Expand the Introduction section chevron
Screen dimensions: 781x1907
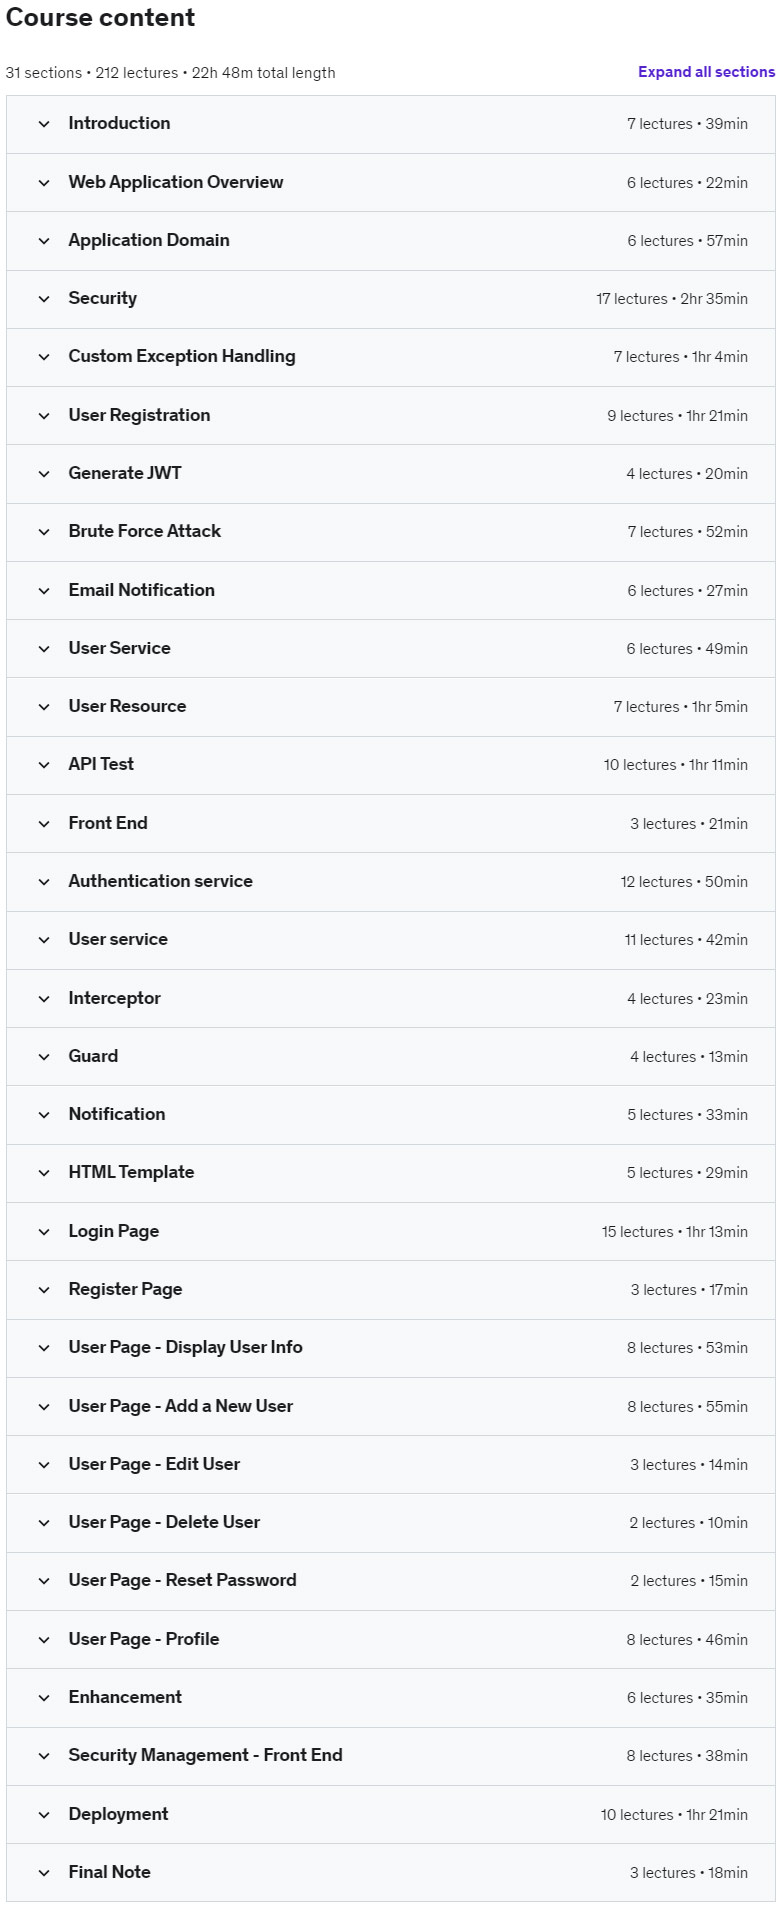(x=44, y=124)
